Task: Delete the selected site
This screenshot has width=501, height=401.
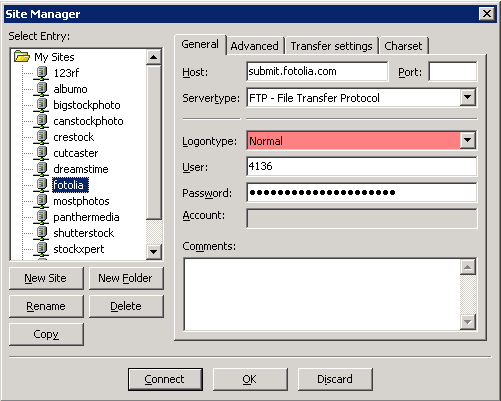Action: 126,306
